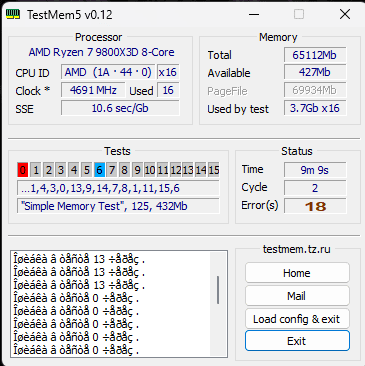Select test box 10
This screenshot has width=365, height=366.
click(x=150, y=170)
